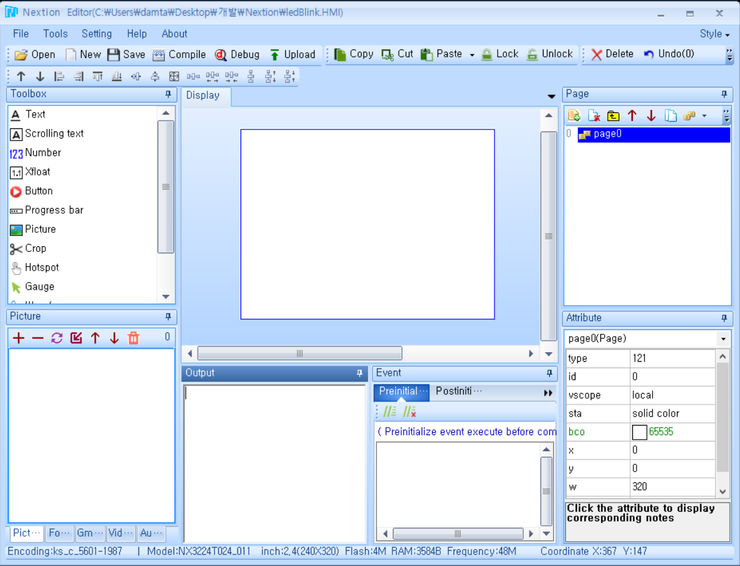Image resolution: width=740 pixels, height=566 pixels.
Task: Move the page down in the Page panel
Action: (x=651, y=116)
